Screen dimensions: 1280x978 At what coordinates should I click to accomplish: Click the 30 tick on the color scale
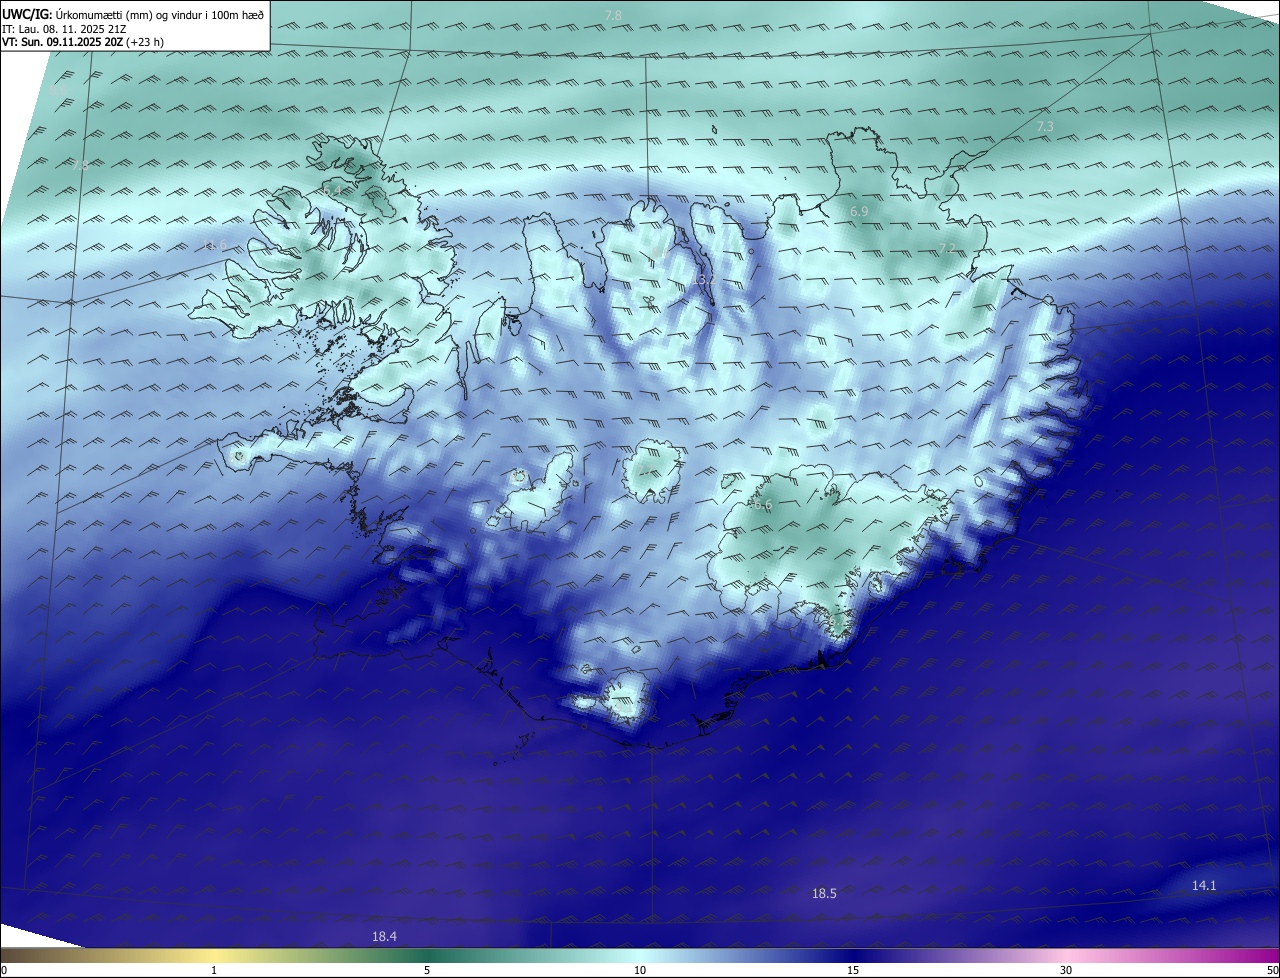[1066, 970]
